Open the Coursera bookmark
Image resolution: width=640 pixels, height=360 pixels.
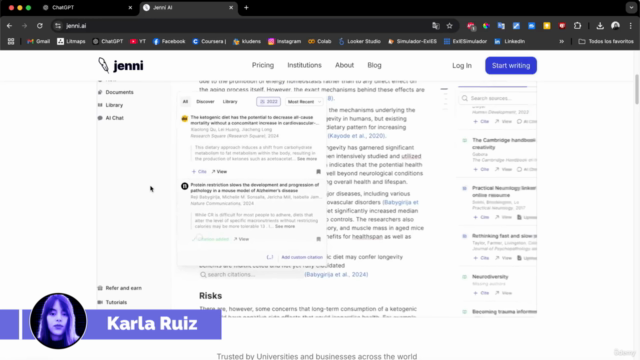click(x=209, y=41)
